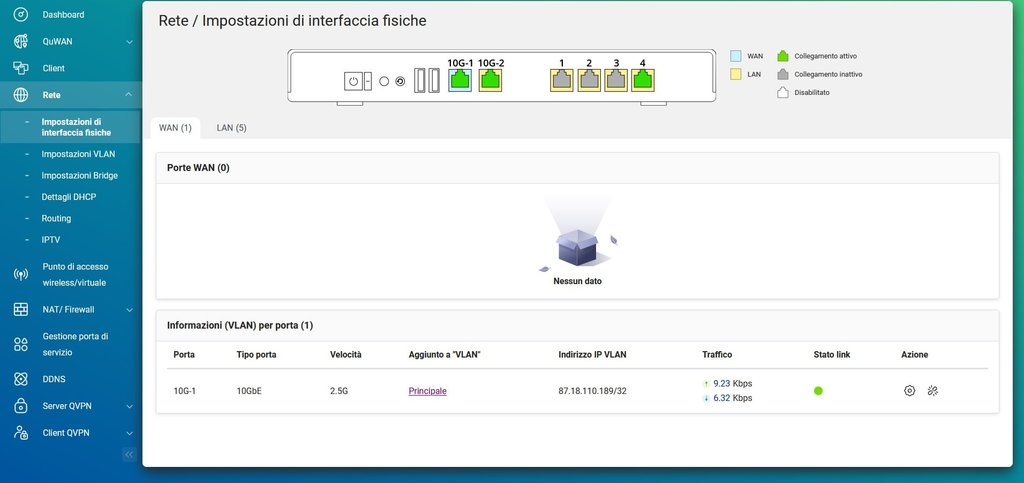The image size is (1024, 483).
Task: Collapse the sidebar with the double-arrow button
Action: 128,454
